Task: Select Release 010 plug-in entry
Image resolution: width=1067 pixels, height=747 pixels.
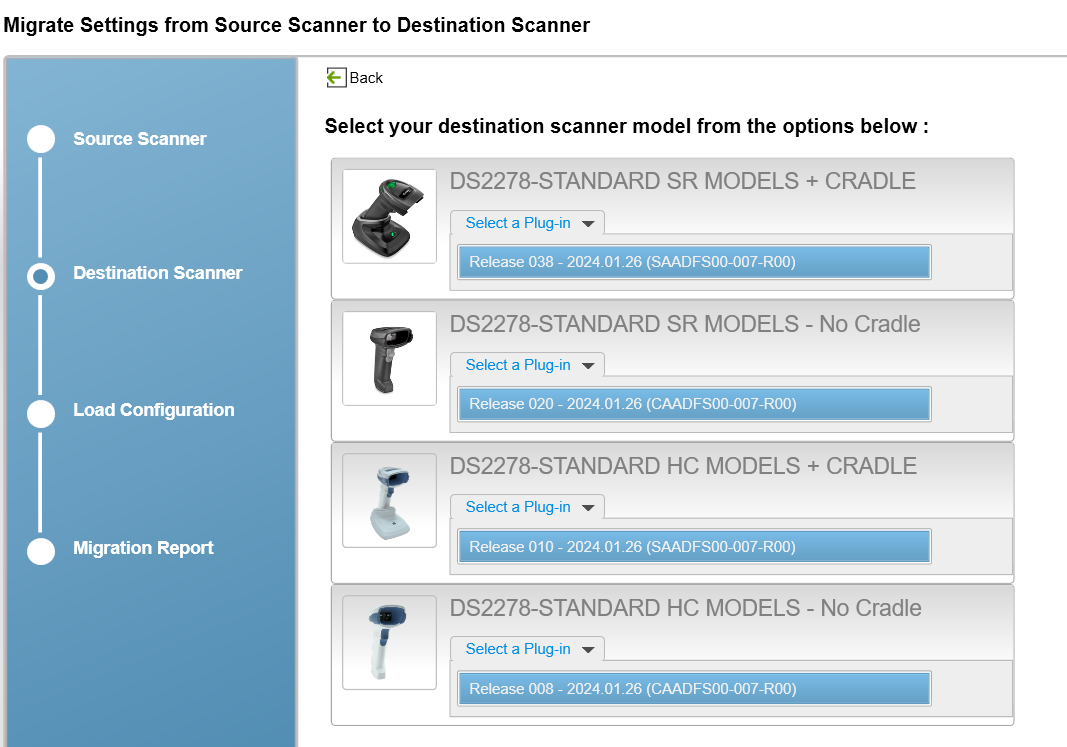Action: pos(694,545)
